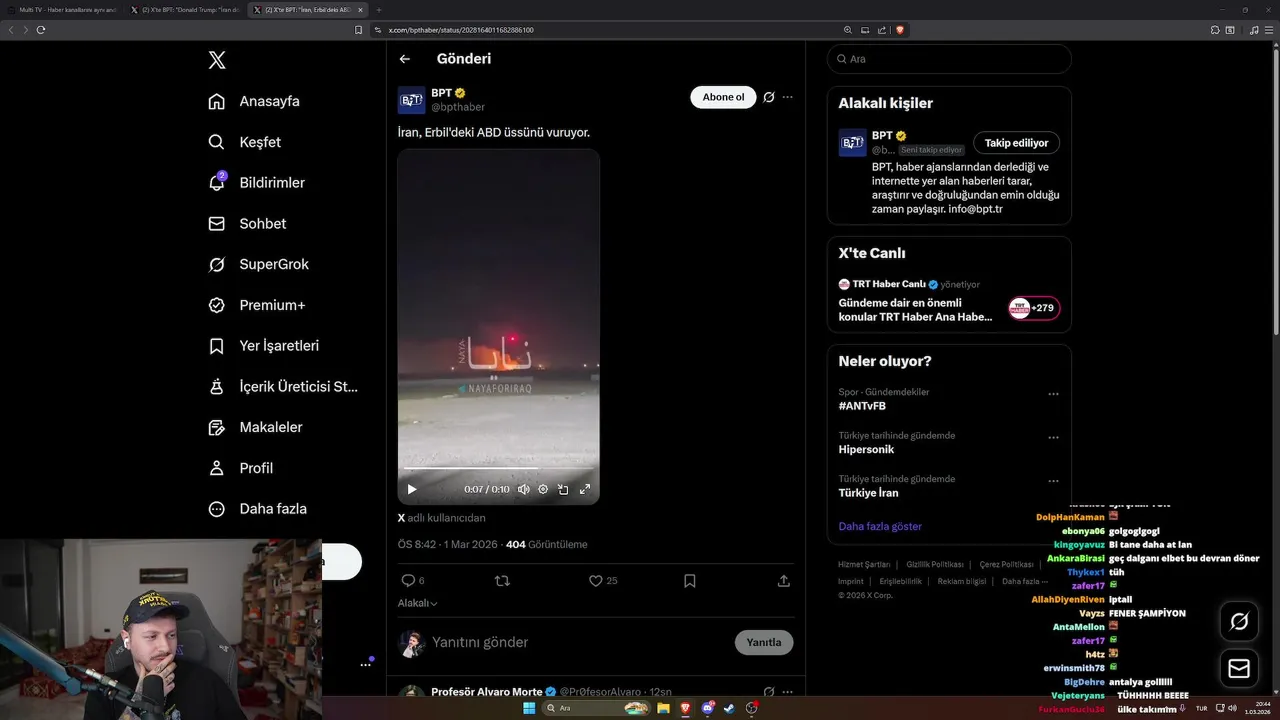
Task: Switch to Donald Trump BPT tab
Action: pos(186,10)
